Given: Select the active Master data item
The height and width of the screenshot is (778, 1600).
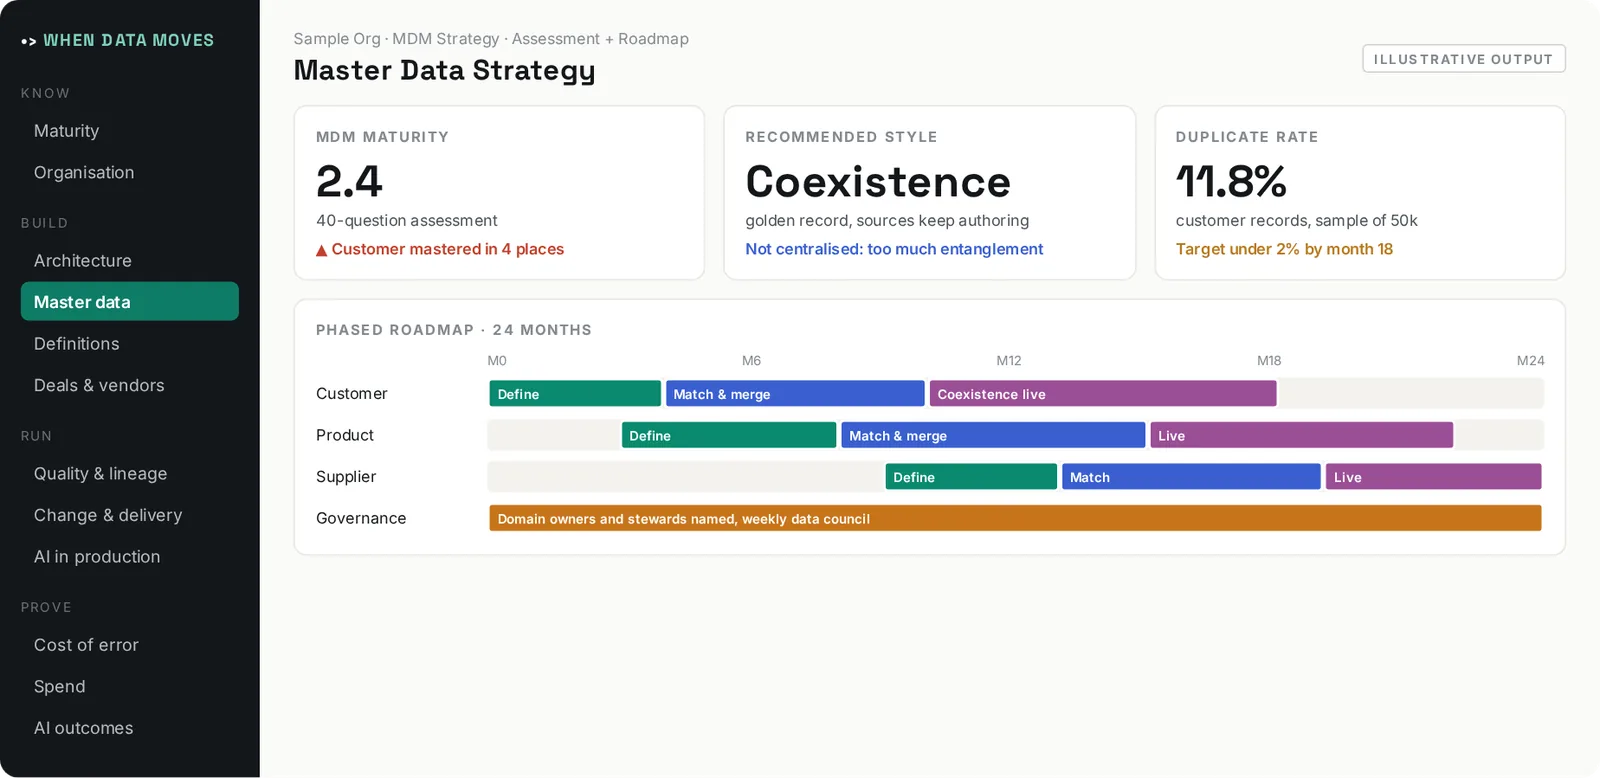Looking at the screenshot, I should click(130, 302).
